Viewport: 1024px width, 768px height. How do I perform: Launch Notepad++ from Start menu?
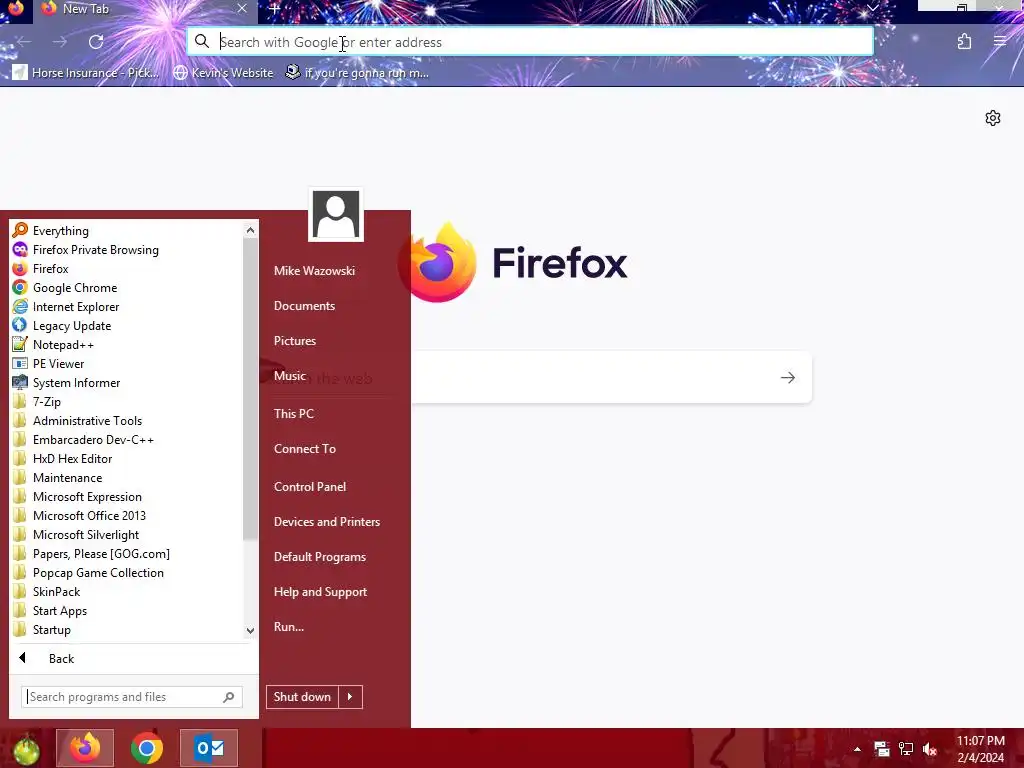tap(63, 344)
